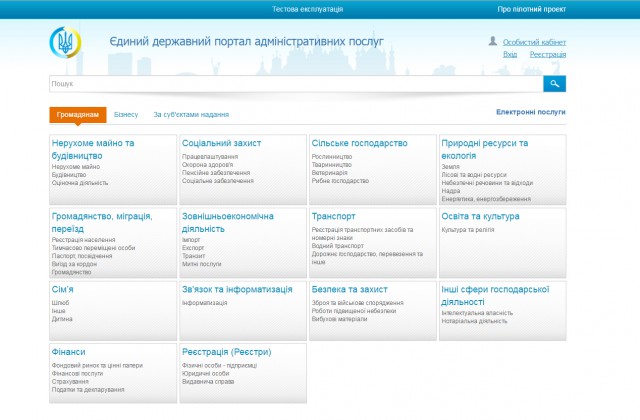Open the Фінанси category
Screen dimensions: 640x420
tap(68, 352)
